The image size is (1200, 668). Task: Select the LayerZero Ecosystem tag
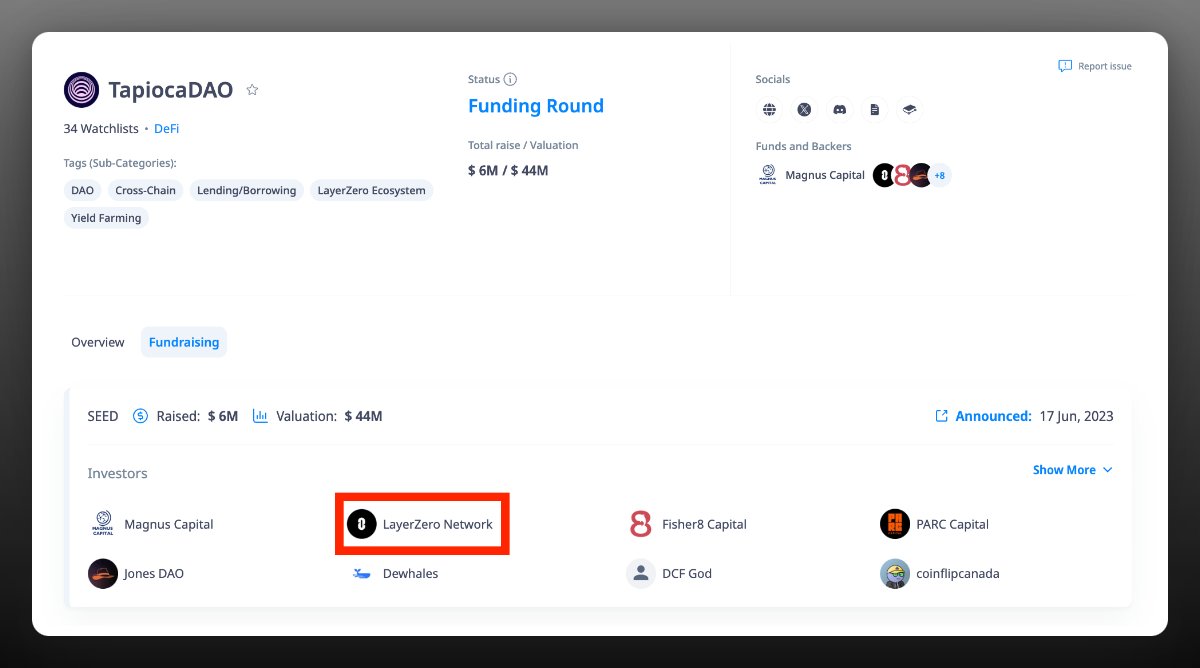(371, 190)
